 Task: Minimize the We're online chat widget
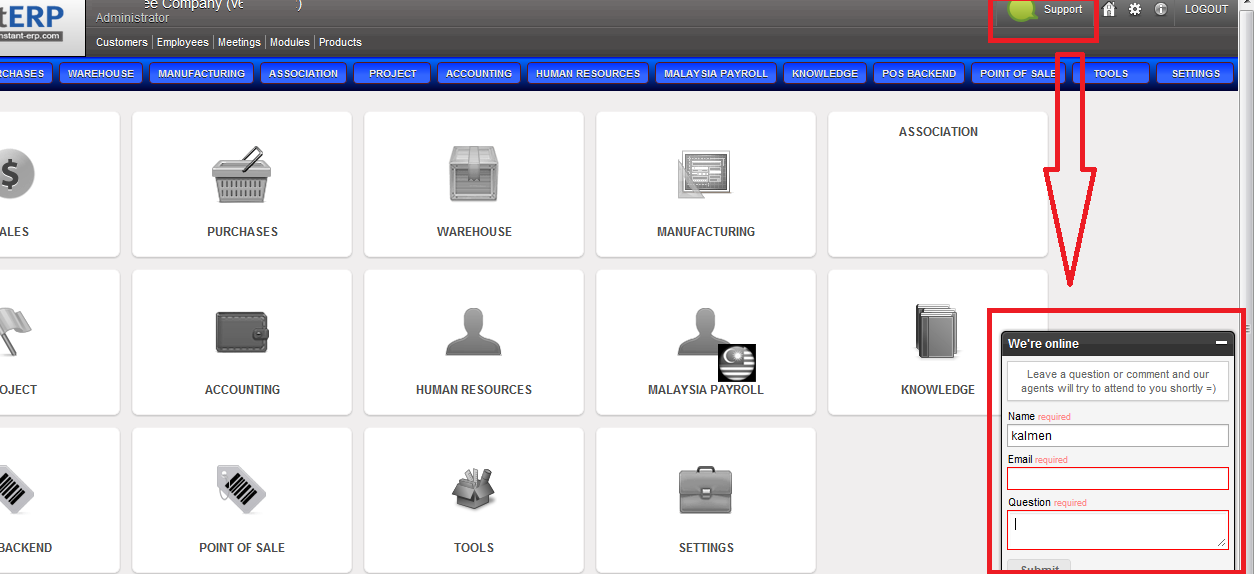[x=1221, y=343]
